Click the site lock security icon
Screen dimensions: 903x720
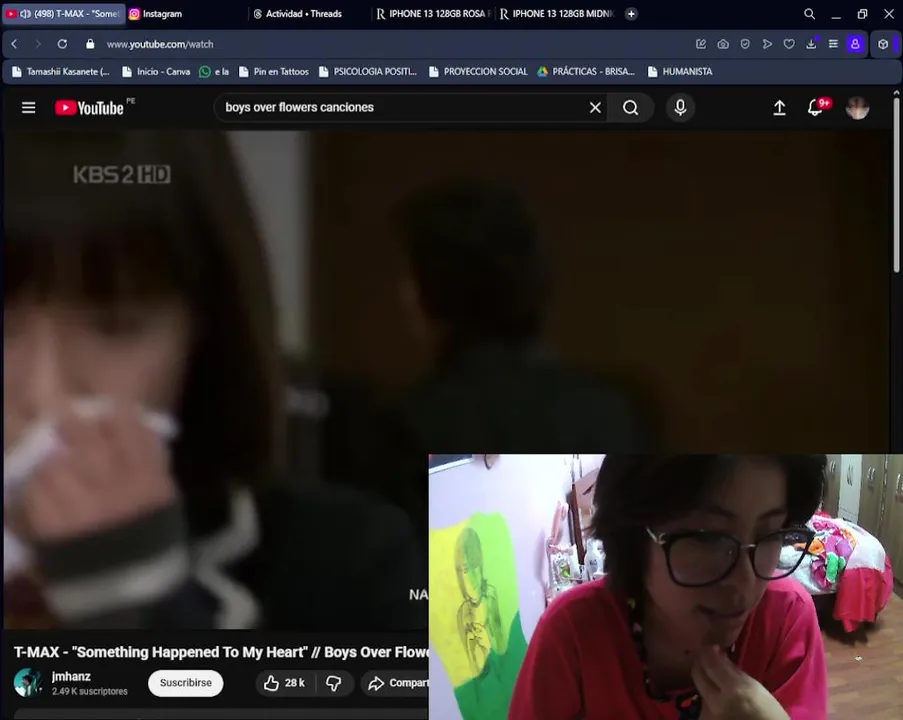click(90, 44)
